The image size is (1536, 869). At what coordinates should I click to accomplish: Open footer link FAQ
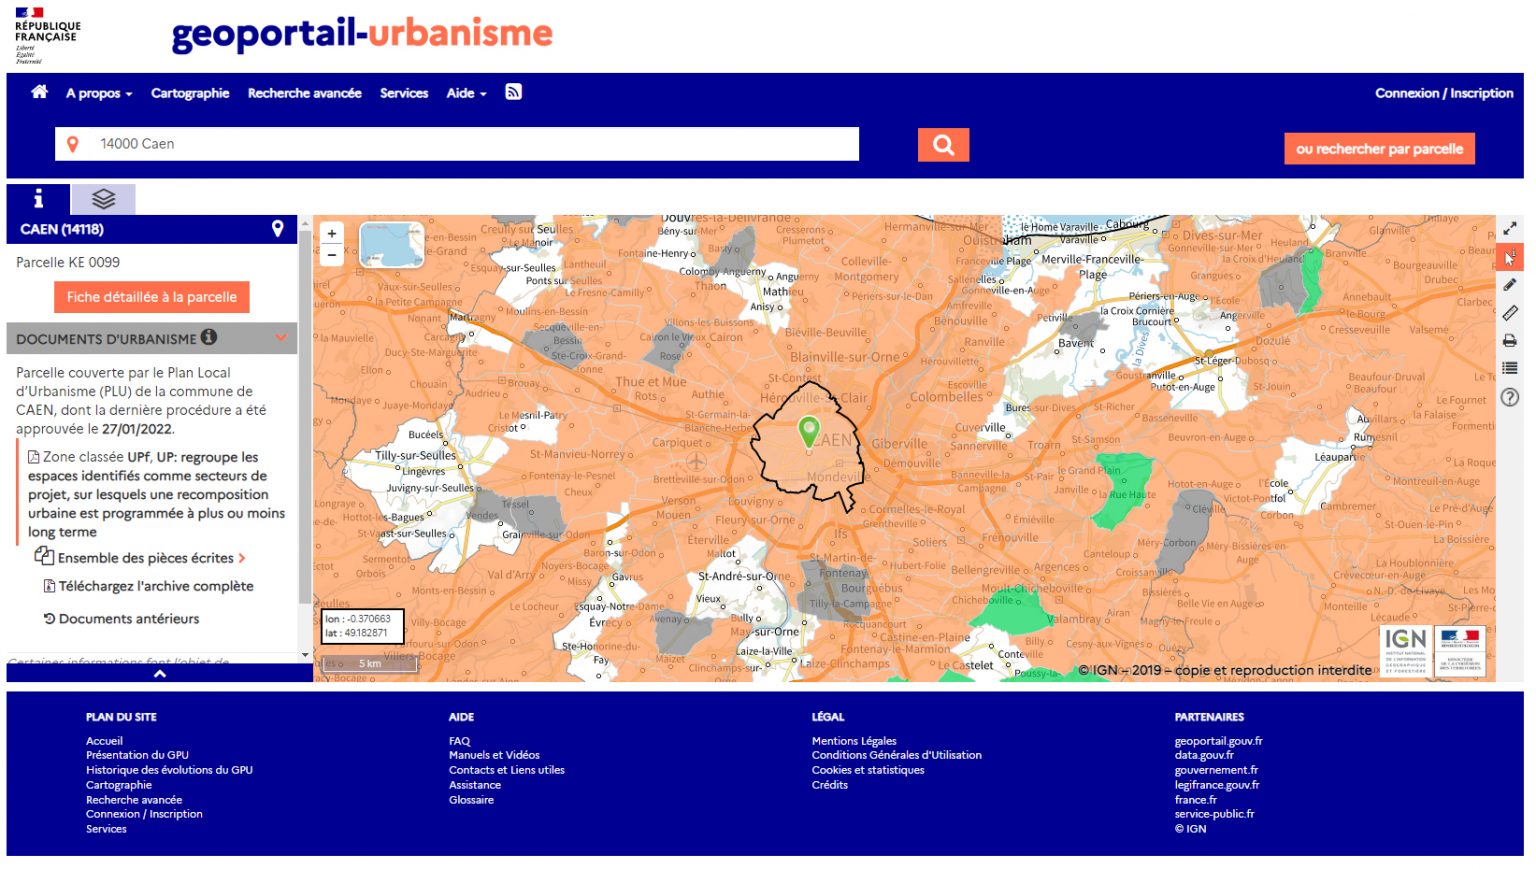click(x=459, y=741)
